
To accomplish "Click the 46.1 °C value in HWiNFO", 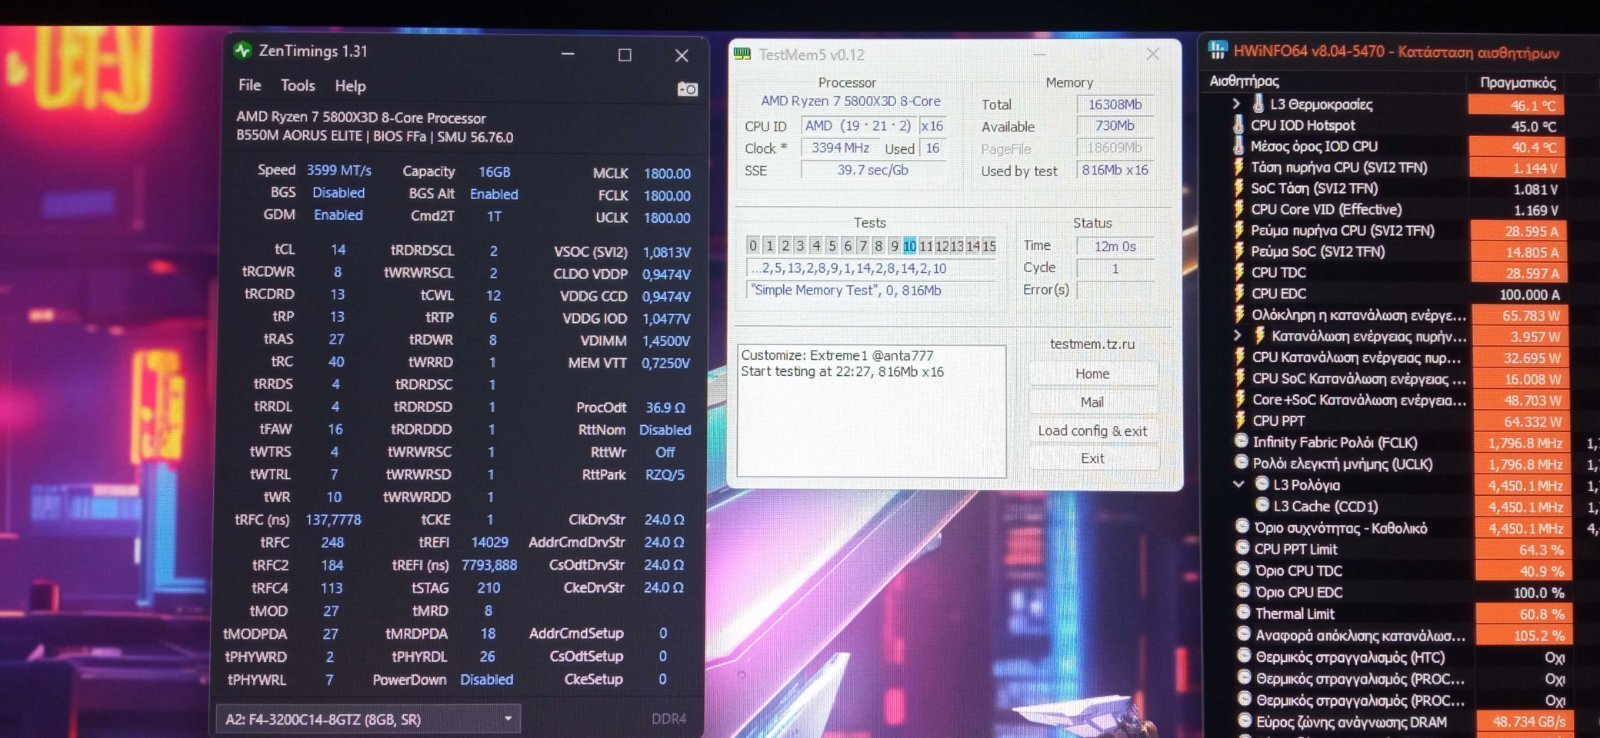I will click(x=1516, y=105).
